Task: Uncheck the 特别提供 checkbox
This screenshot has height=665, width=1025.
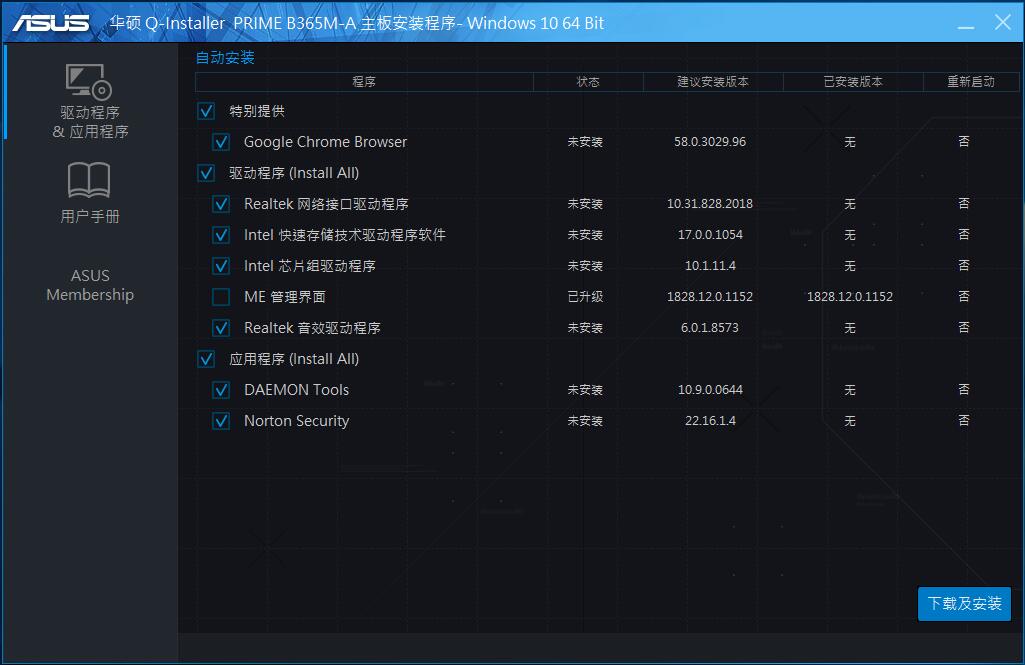Action: tap(206, 111)
